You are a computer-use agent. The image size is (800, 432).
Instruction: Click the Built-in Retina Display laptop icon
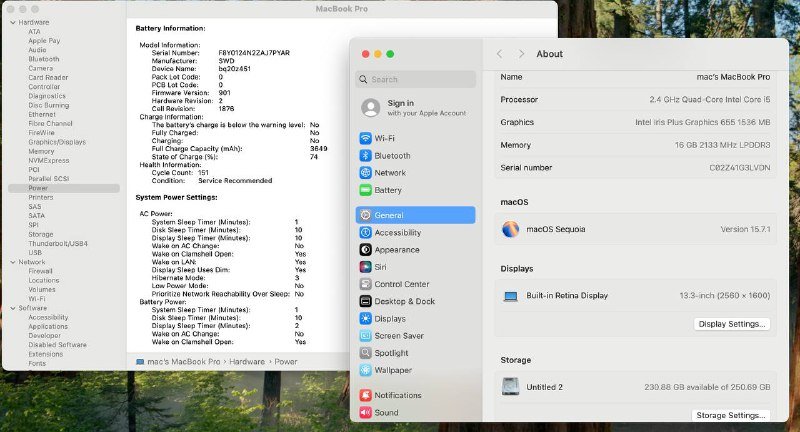510,296
